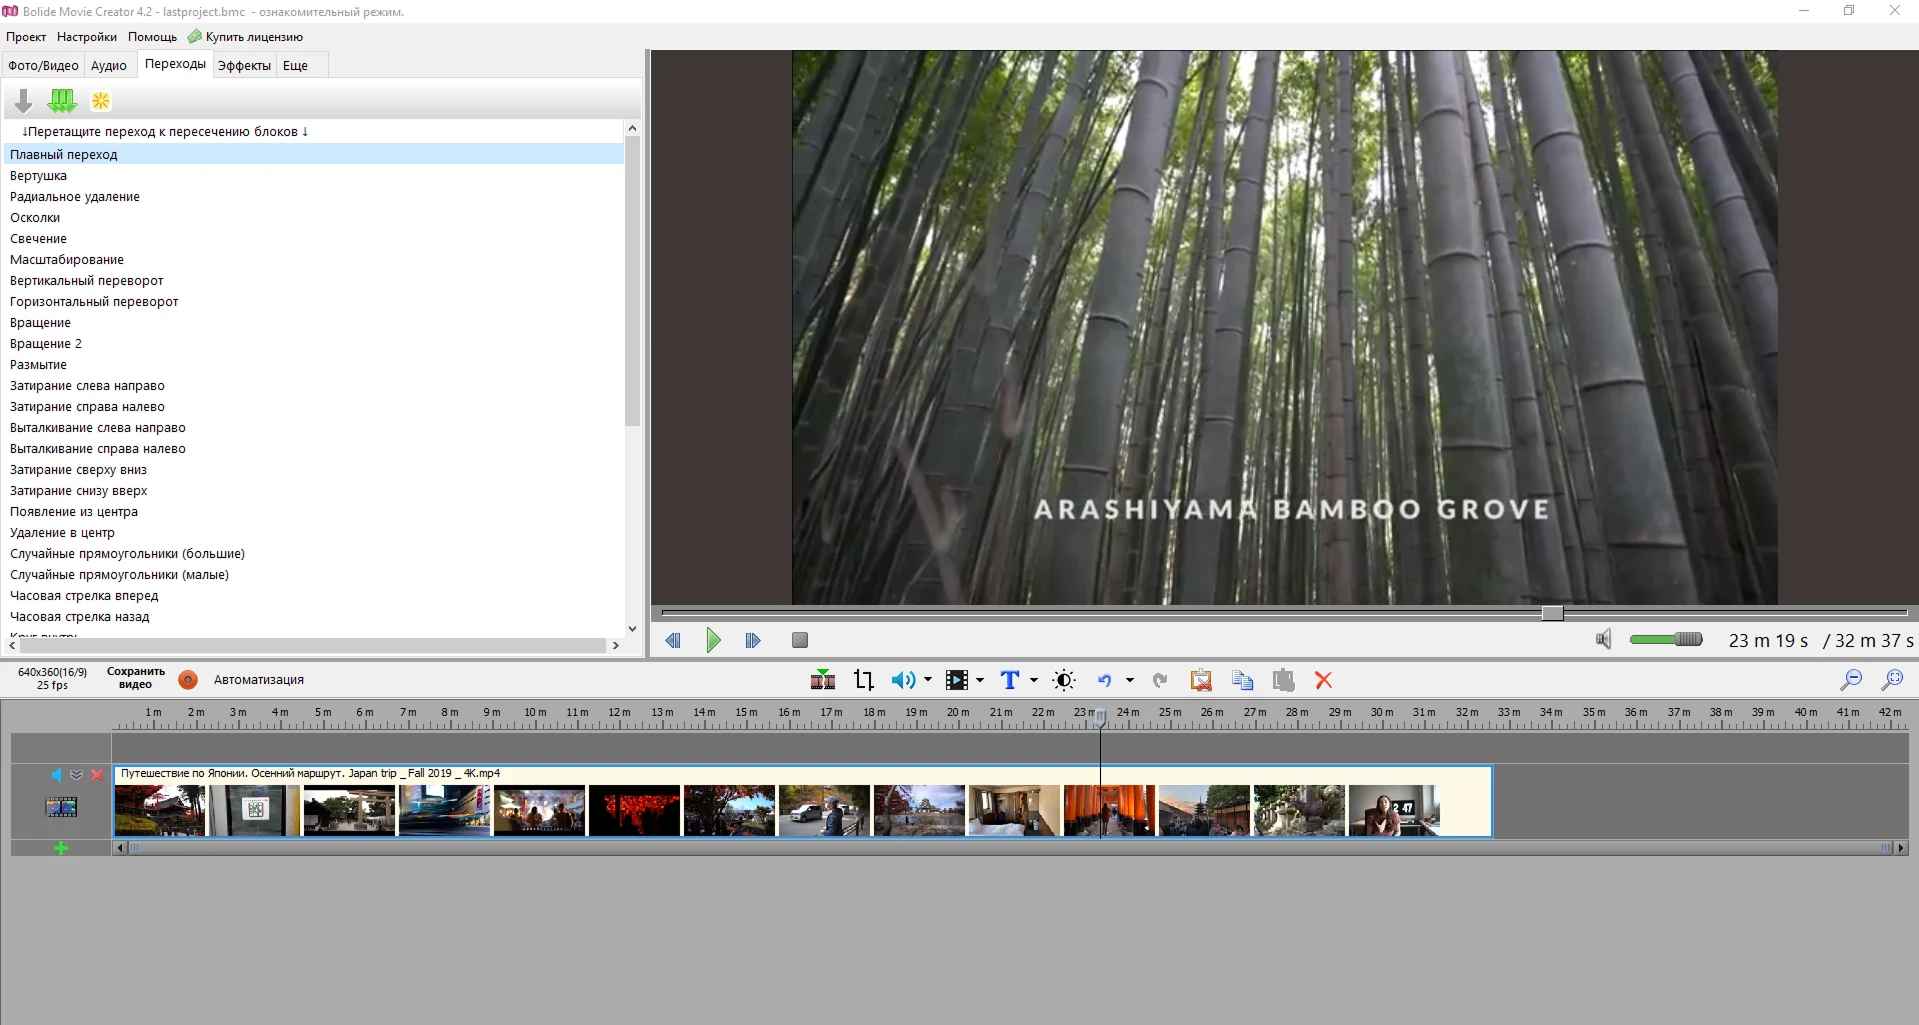
Task: Click the split video block icon
Action: click(823, 680)
